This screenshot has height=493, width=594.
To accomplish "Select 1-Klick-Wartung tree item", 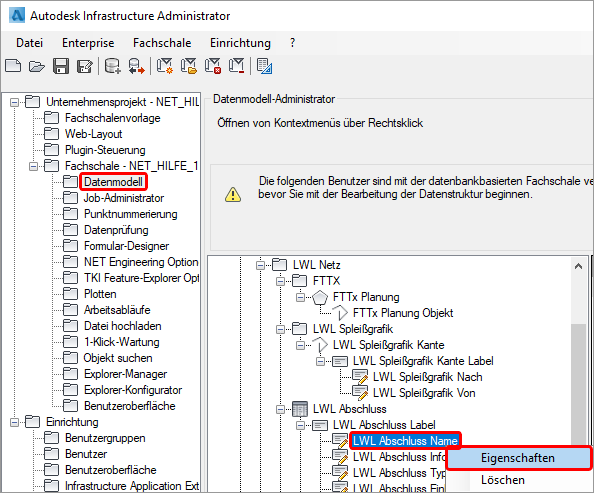I will click(122, 342).
